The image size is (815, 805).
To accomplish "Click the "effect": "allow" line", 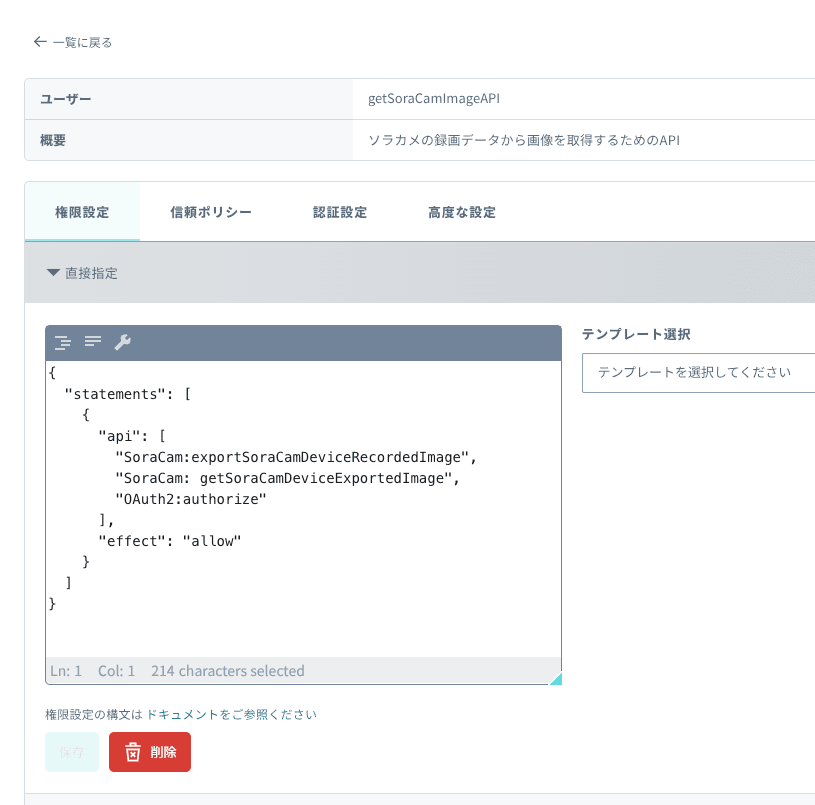I will click(x=170, y=541).
